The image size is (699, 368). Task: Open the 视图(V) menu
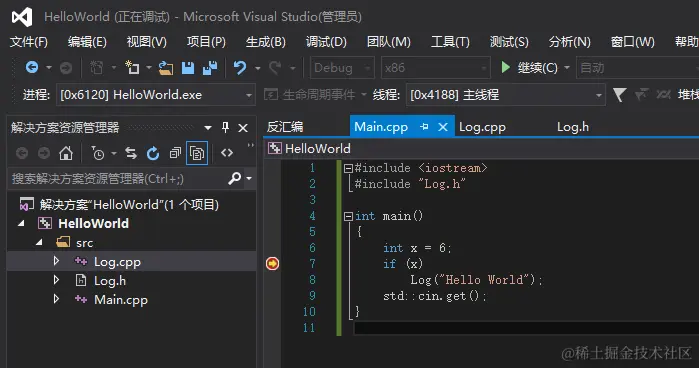pos(147,42)
